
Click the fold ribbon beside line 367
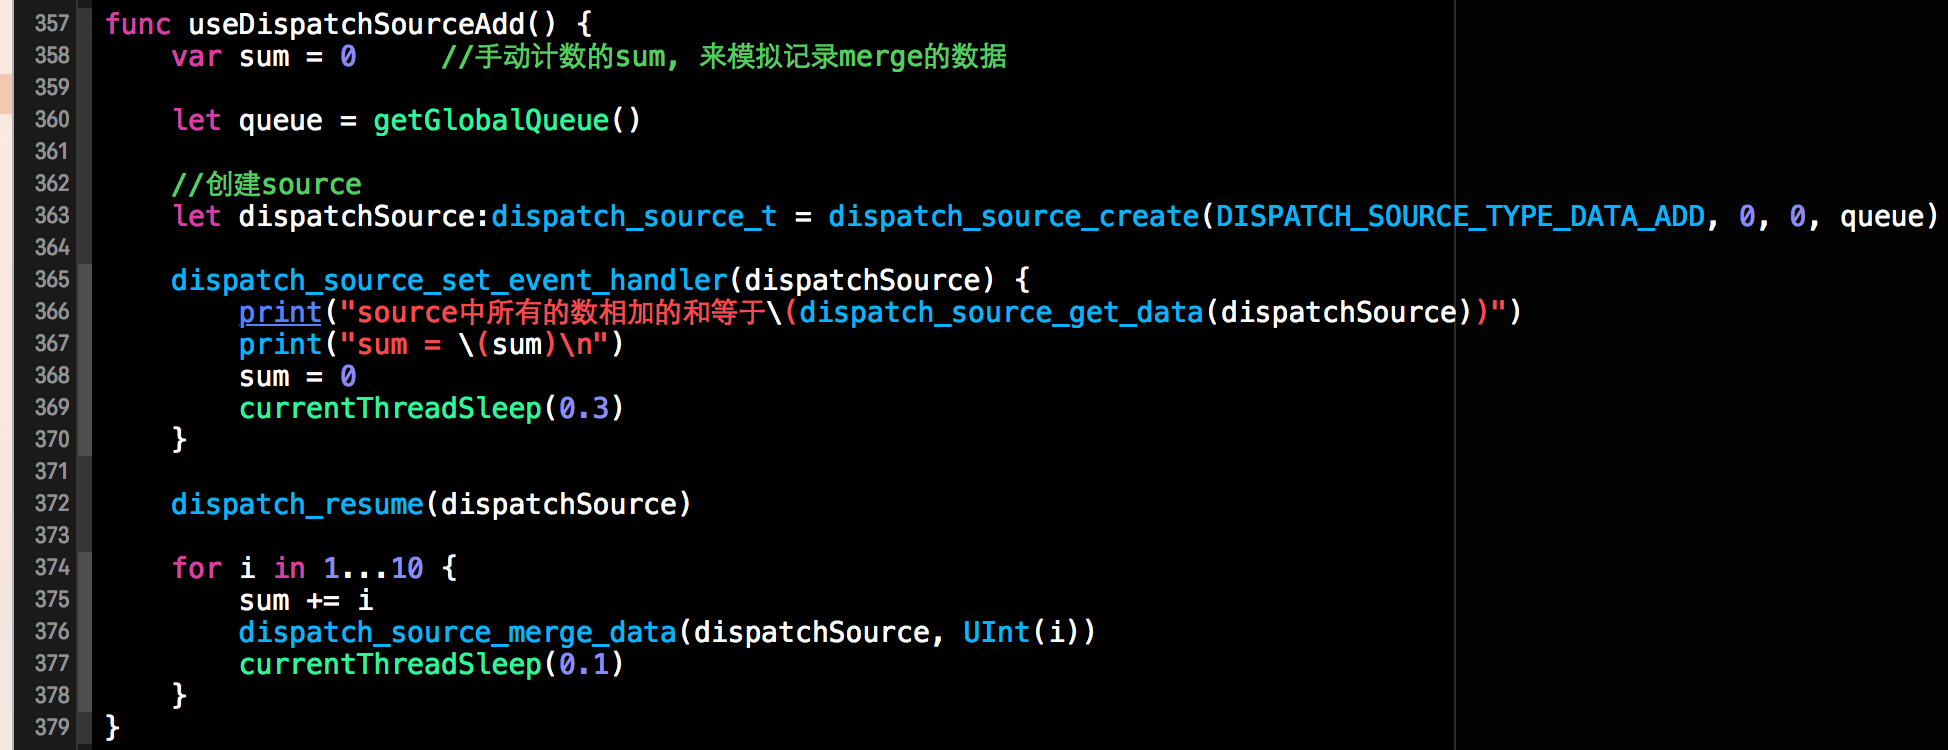coord(85,344)
